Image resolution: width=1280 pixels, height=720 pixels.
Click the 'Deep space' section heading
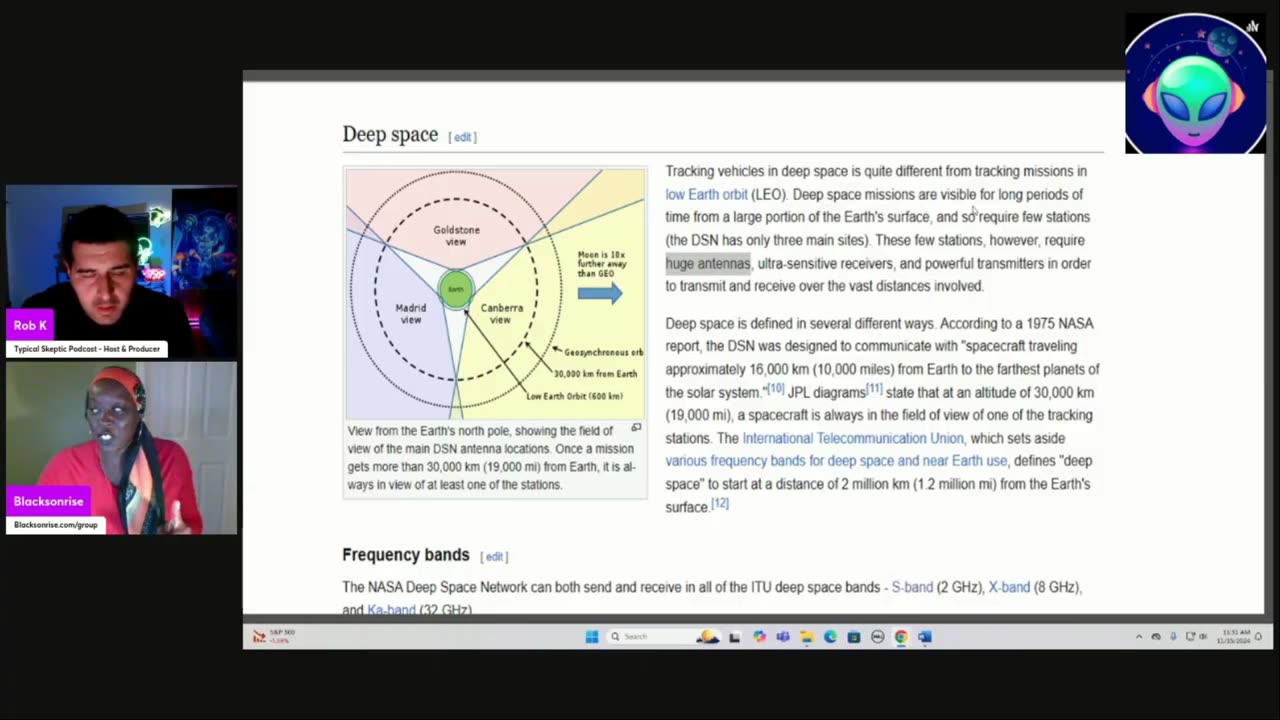[390, 134]
